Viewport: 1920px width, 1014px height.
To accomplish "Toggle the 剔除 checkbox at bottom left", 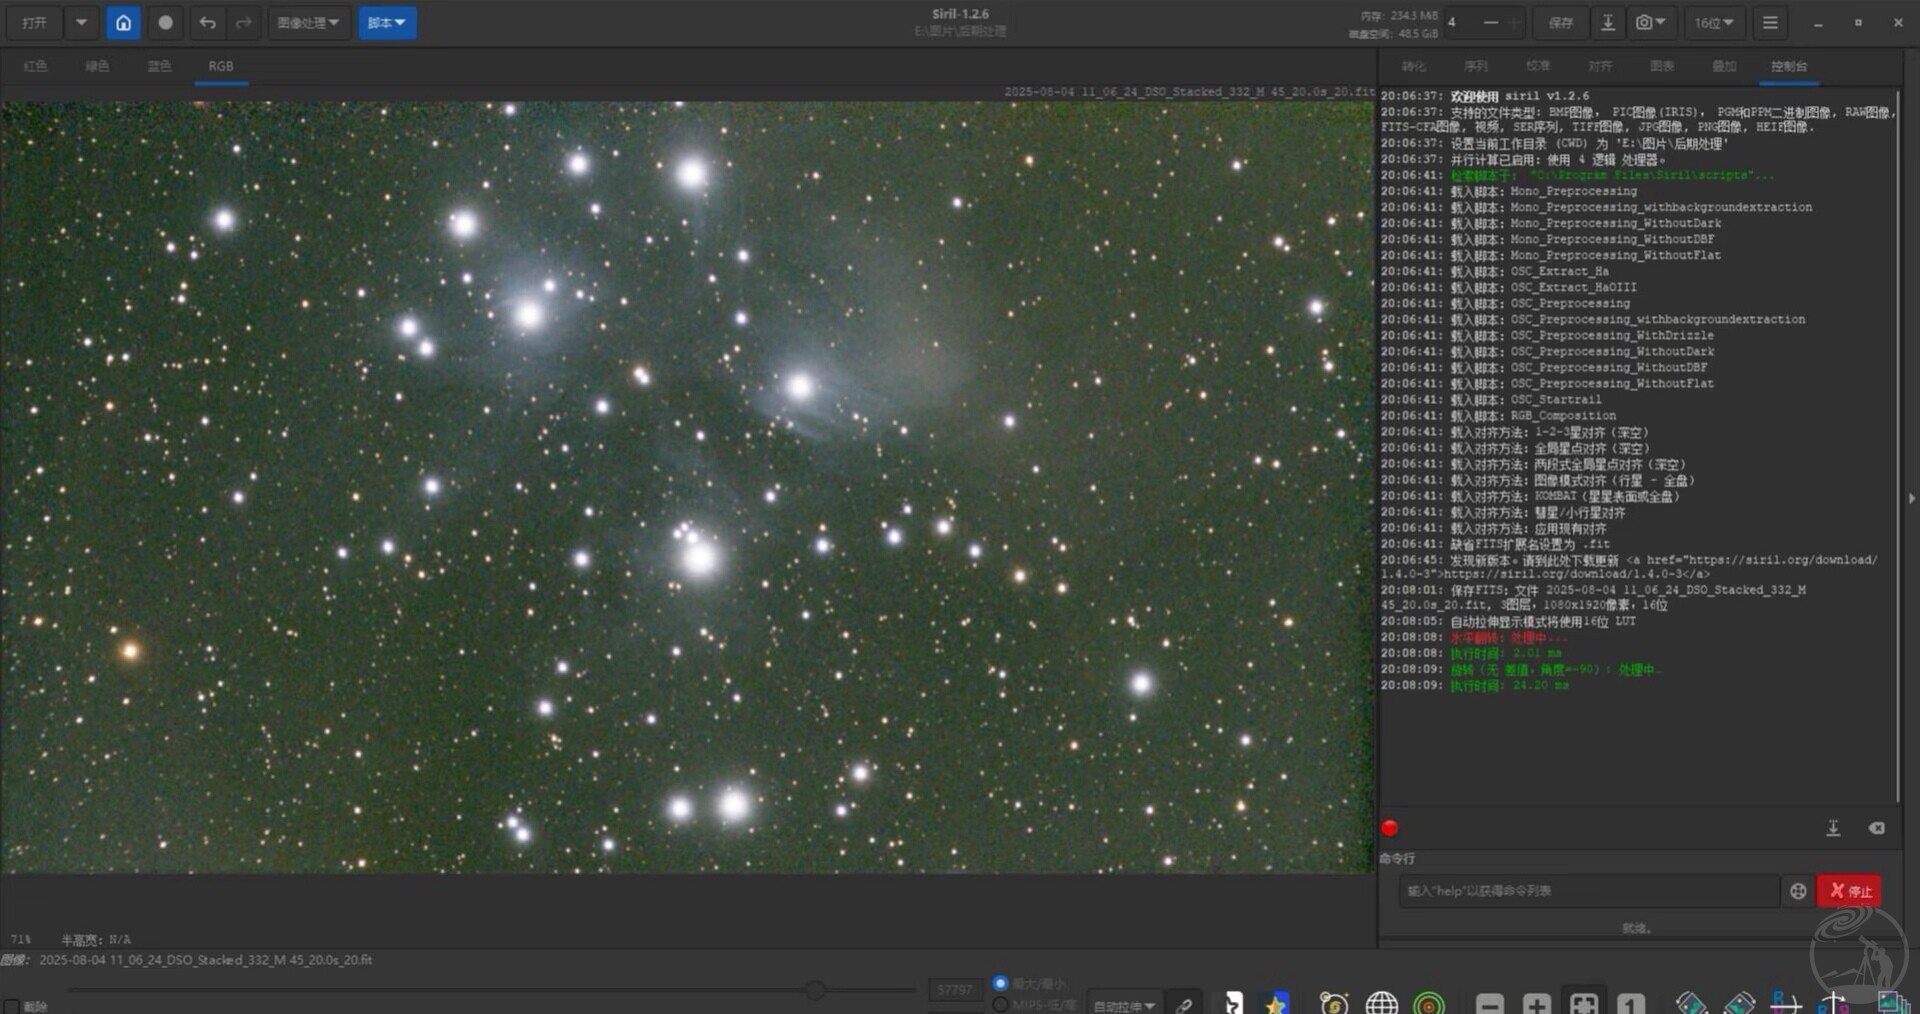I will [x=12, y=1006].
